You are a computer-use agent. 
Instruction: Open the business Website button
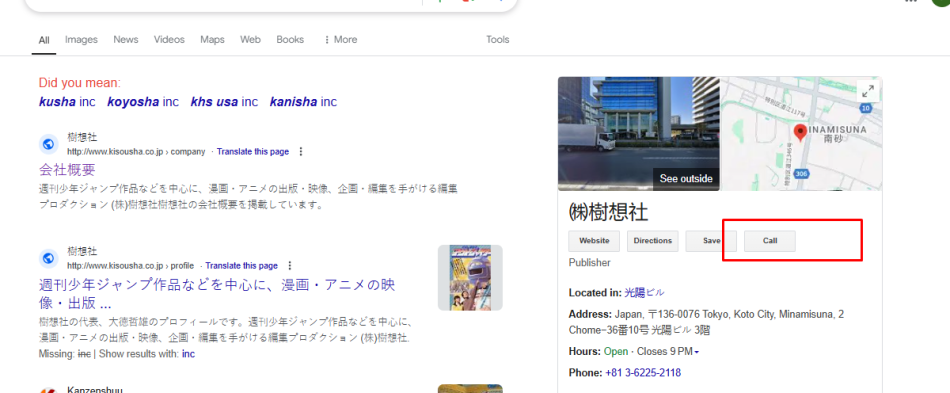[594, 240]
